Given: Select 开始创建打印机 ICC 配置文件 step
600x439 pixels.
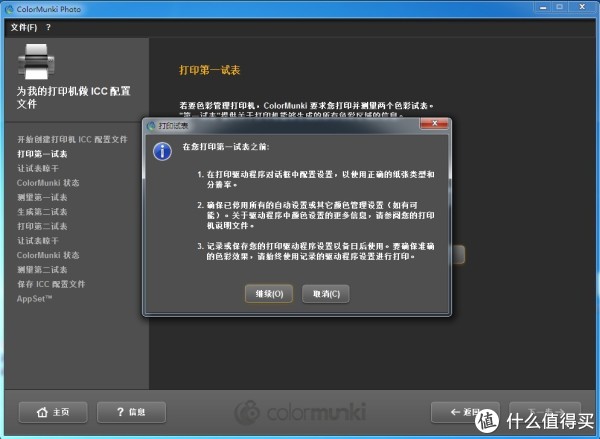Looking at the screenshot, I should 72,139.
